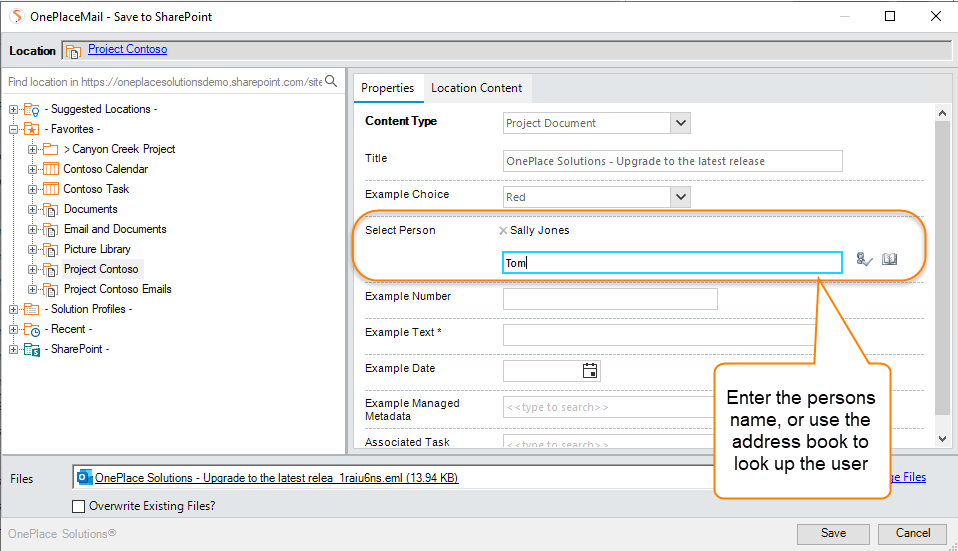Remove Sally Jones using the X icon
The height and width of the screenshot is (551, 958).
point(503,230)
